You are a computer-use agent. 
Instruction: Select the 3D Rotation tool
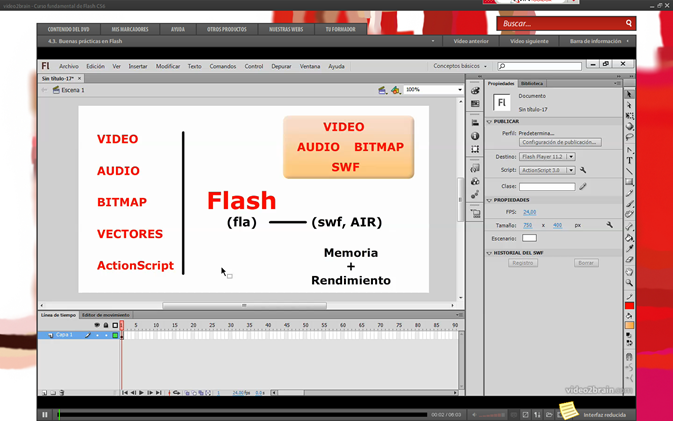[629, 127]
